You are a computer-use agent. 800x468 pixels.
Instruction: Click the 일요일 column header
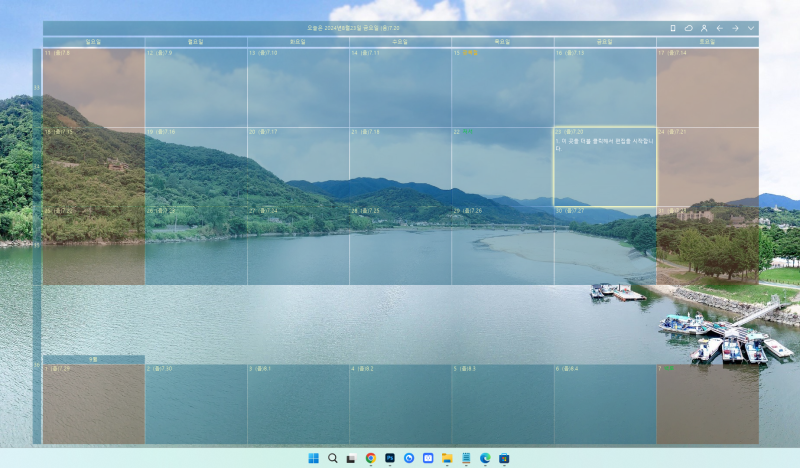click(x=94, y=42)
